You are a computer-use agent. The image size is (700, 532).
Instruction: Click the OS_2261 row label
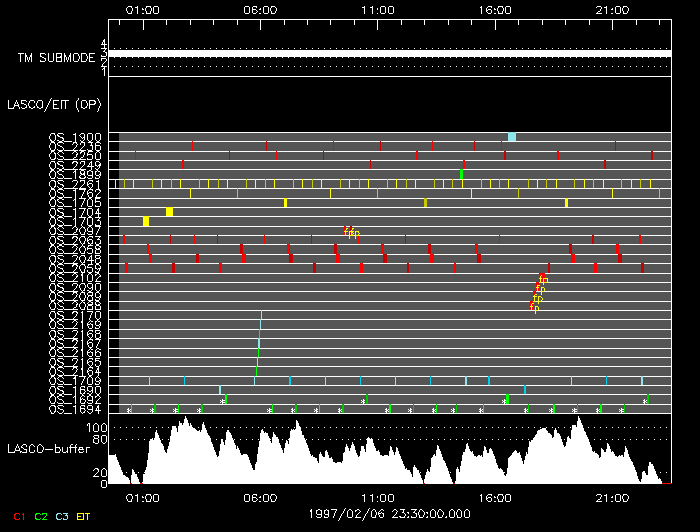coord(74,184)
